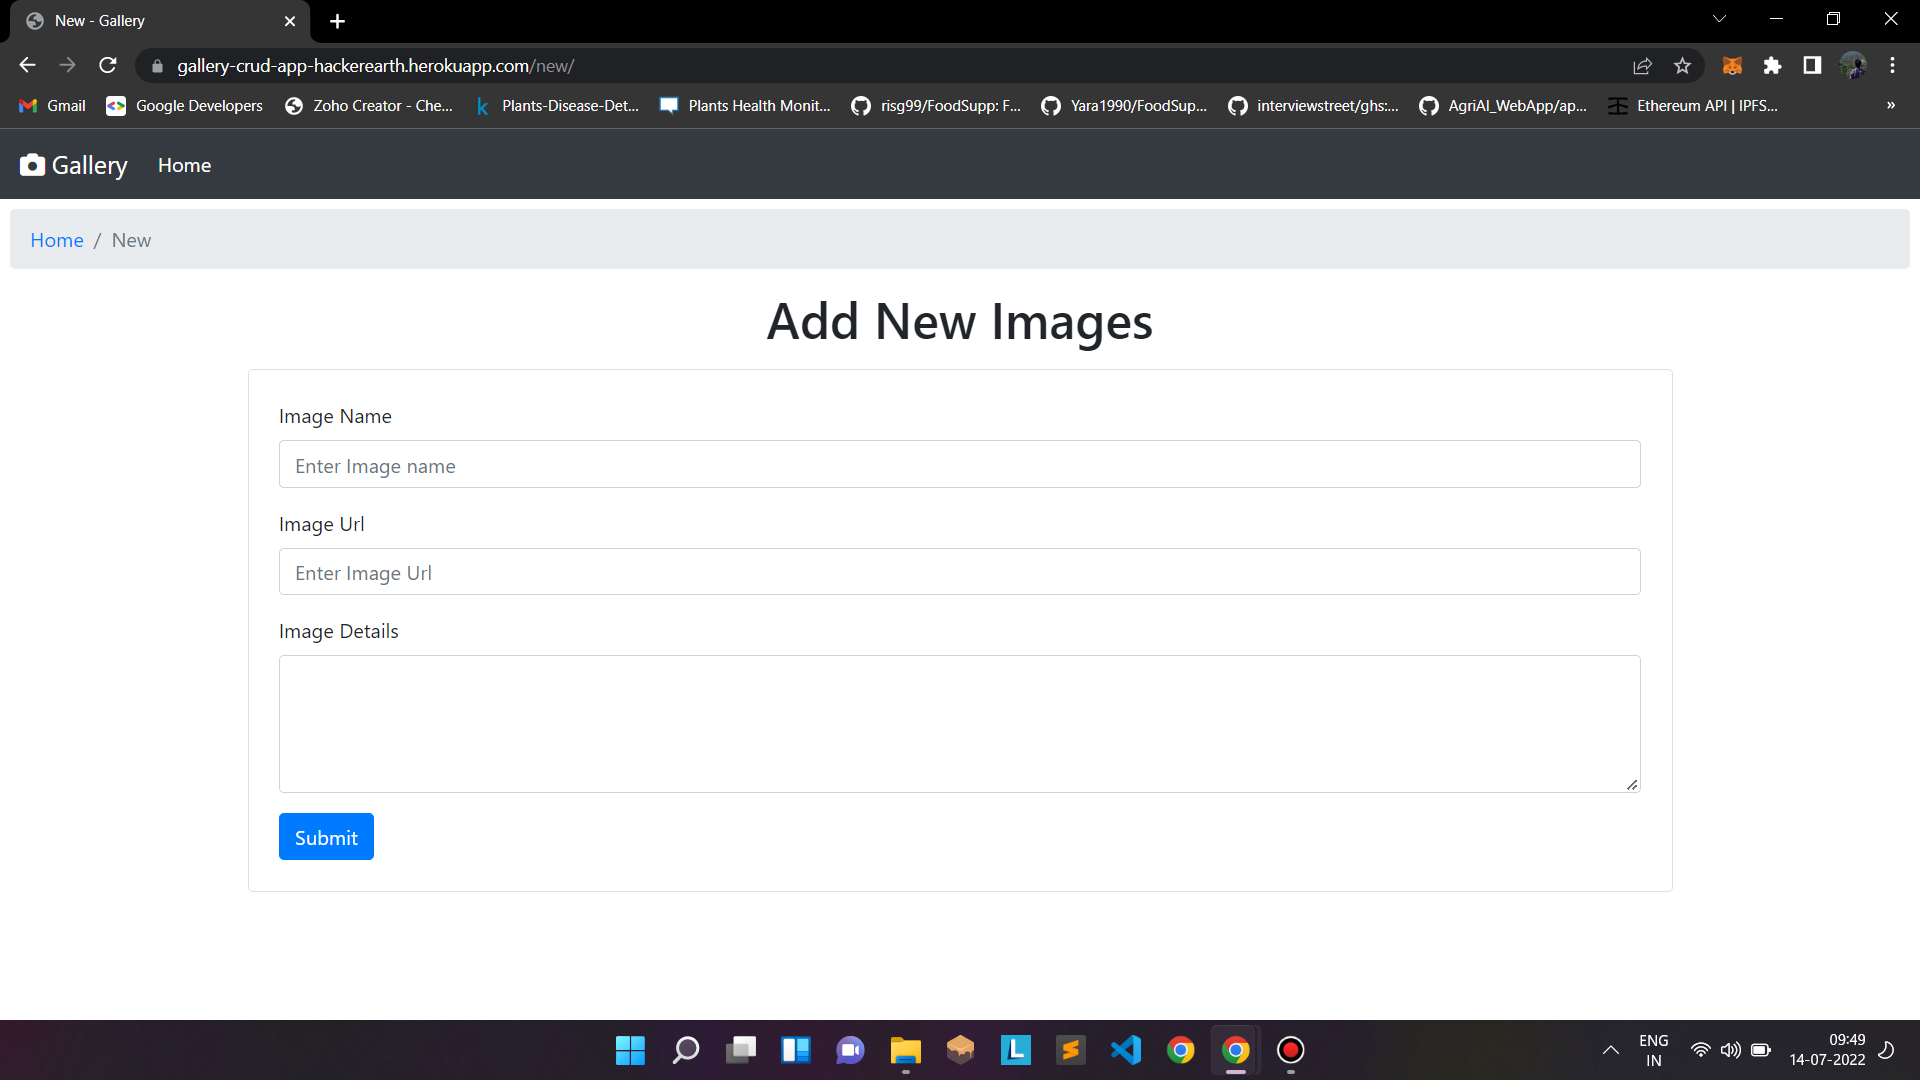1920x1080 pixels.
Task: Enable browser reading list toggle
Action: (x=1813, y=66)
